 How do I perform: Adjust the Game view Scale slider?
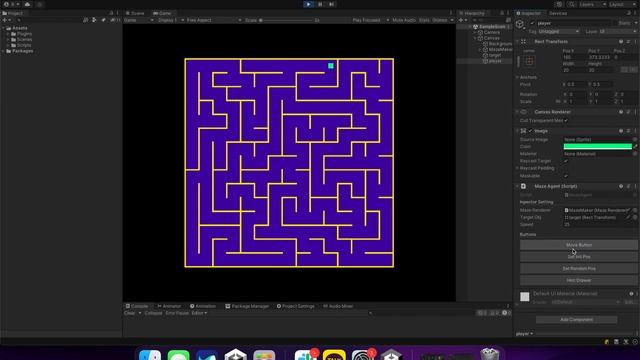point(286,20)
